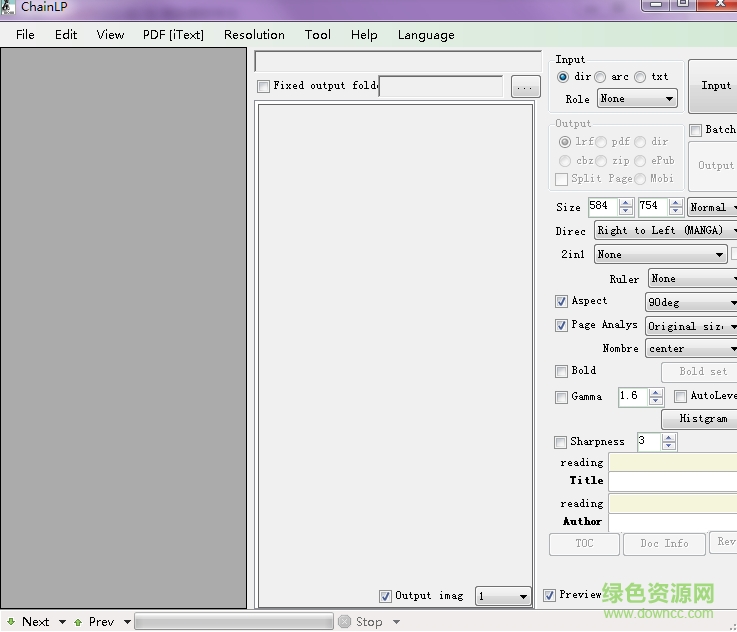Open the Next button dropdown arrow
Screen dimensions: 737x632
pyautogui.click(x=62, y=622)
